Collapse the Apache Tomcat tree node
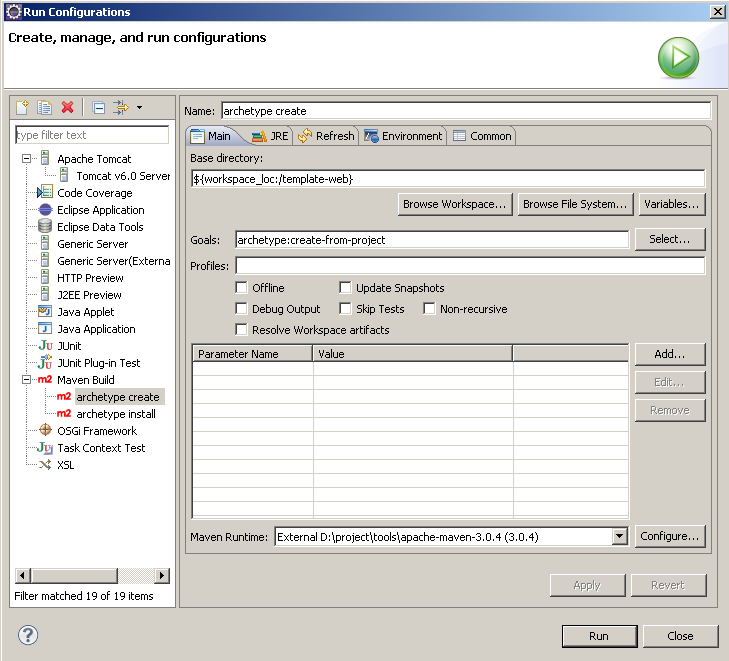 point(27,159)
